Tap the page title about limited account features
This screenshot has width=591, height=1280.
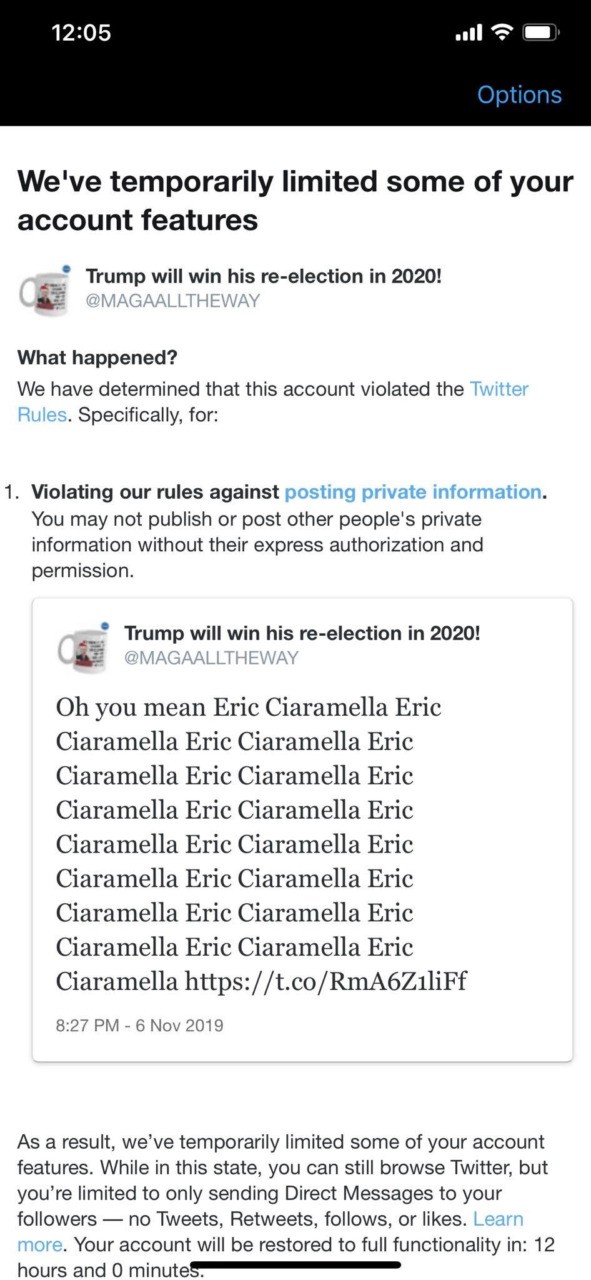[x=295, y=200]
